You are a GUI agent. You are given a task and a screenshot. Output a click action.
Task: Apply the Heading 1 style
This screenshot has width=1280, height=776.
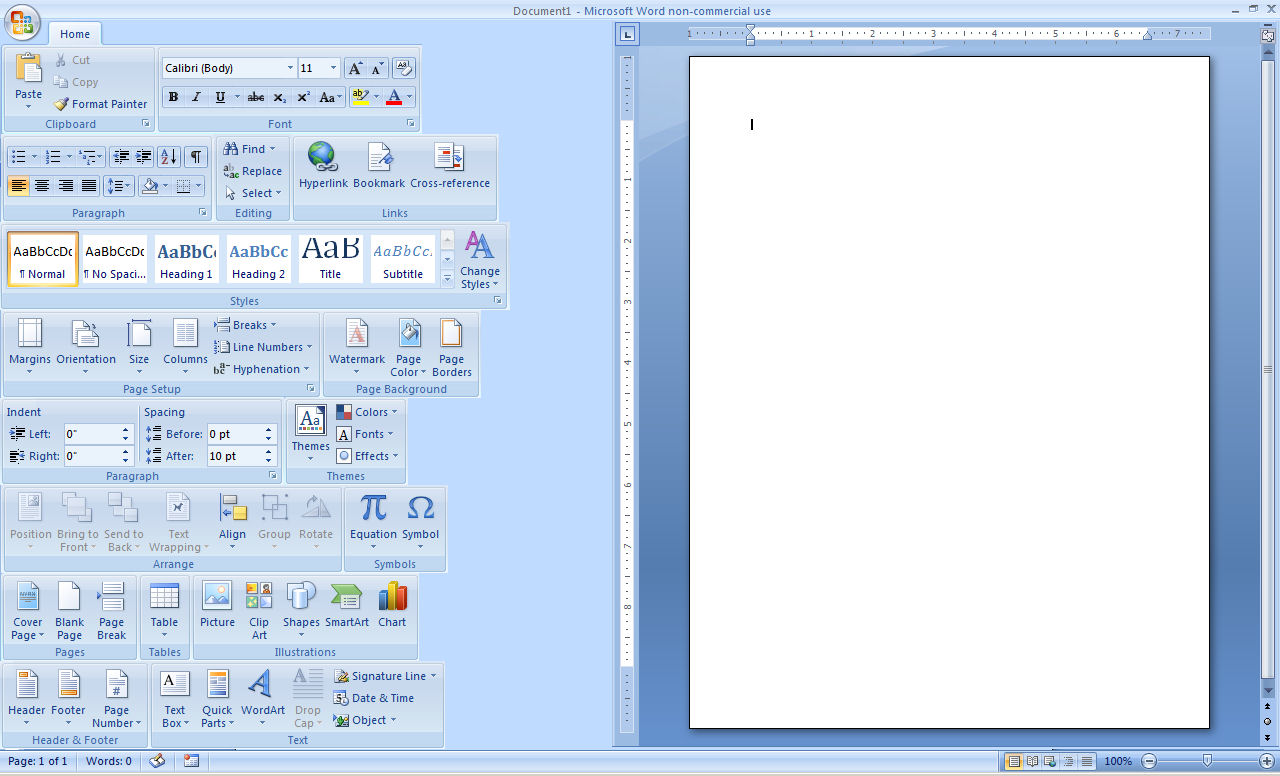187,259
